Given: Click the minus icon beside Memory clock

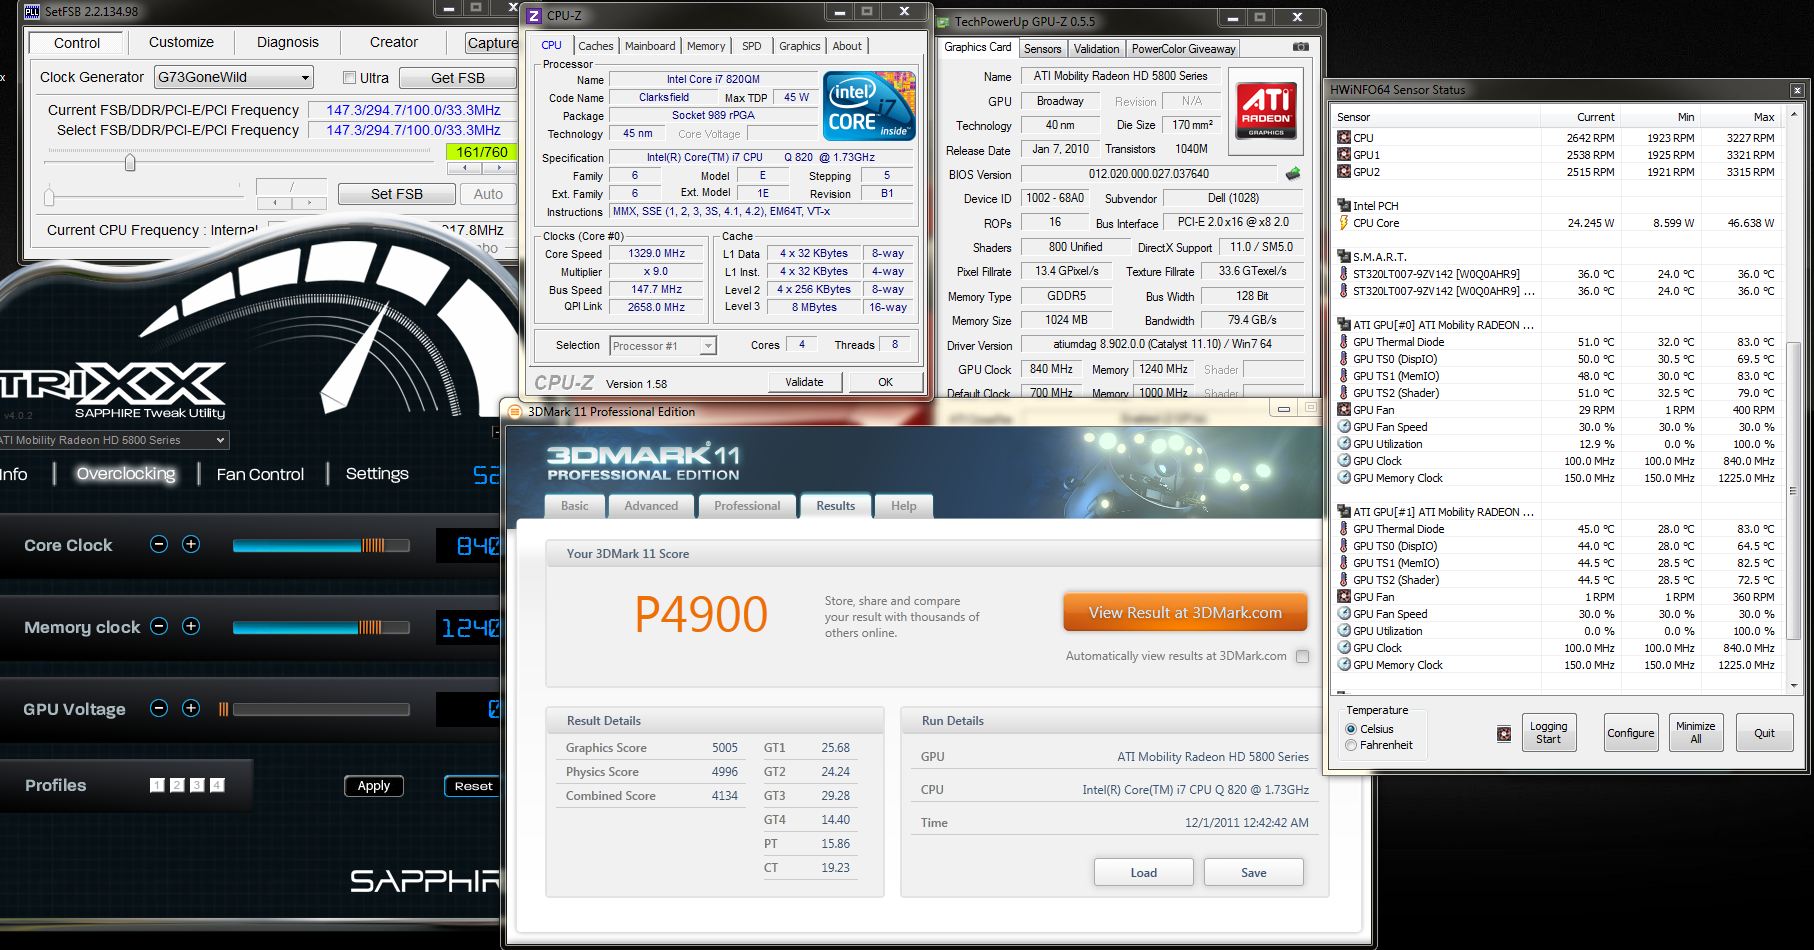Looking at the screenshot, I should [x=159, y=626].
